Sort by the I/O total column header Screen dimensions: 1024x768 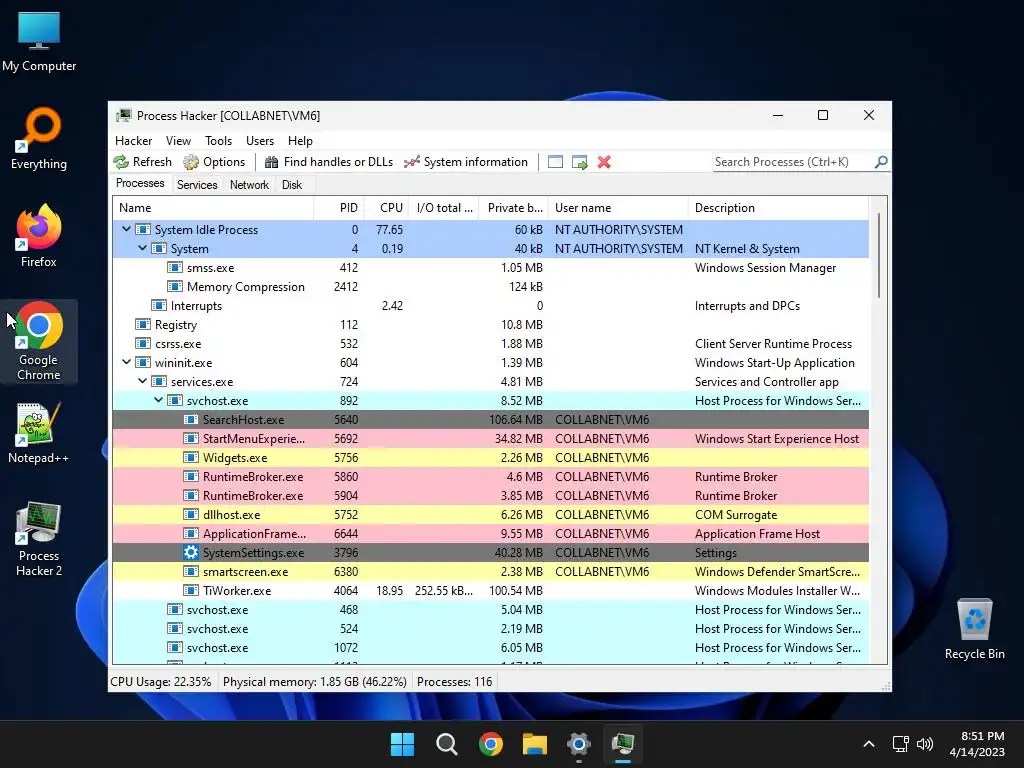coord(444,208)
